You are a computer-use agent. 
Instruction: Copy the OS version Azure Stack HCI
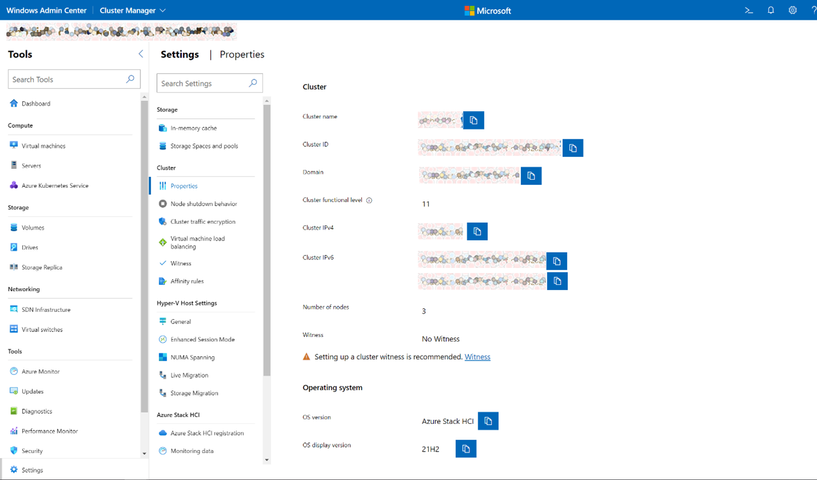pos(488,421)
